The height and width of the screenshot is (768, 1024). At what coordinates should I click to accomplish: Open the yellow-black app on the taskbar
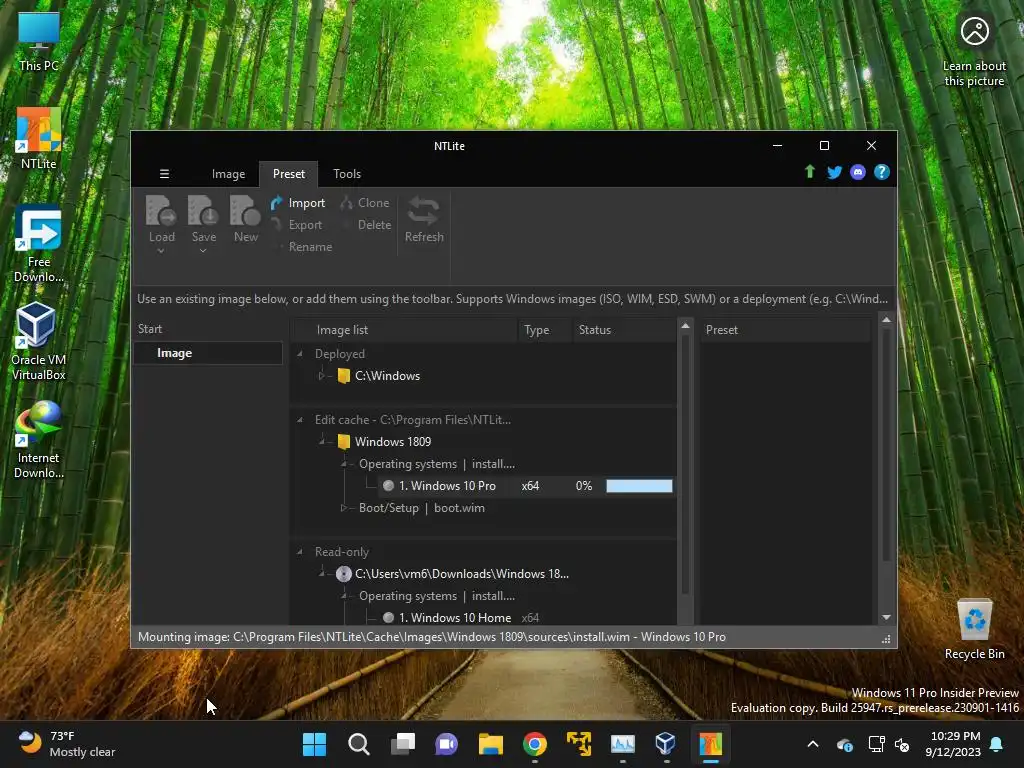[579, 744]
